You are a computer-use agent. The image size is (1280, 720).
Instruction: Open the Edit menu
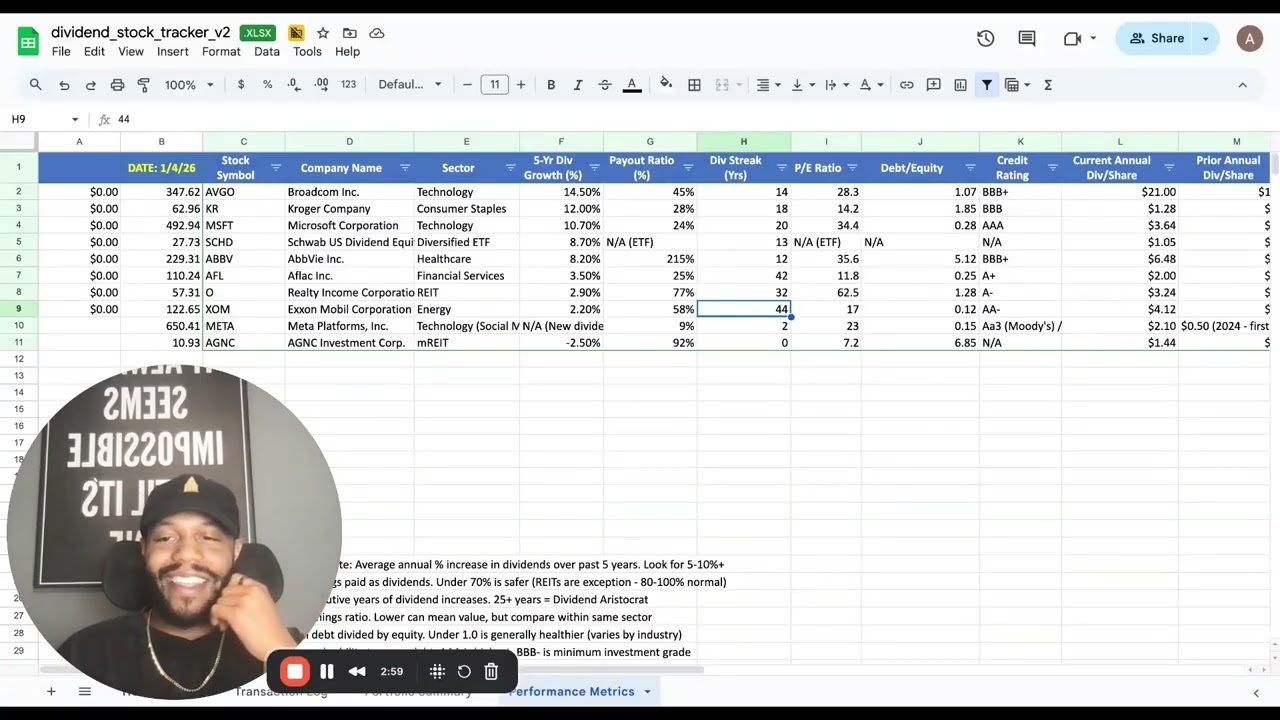click(94, 51)
